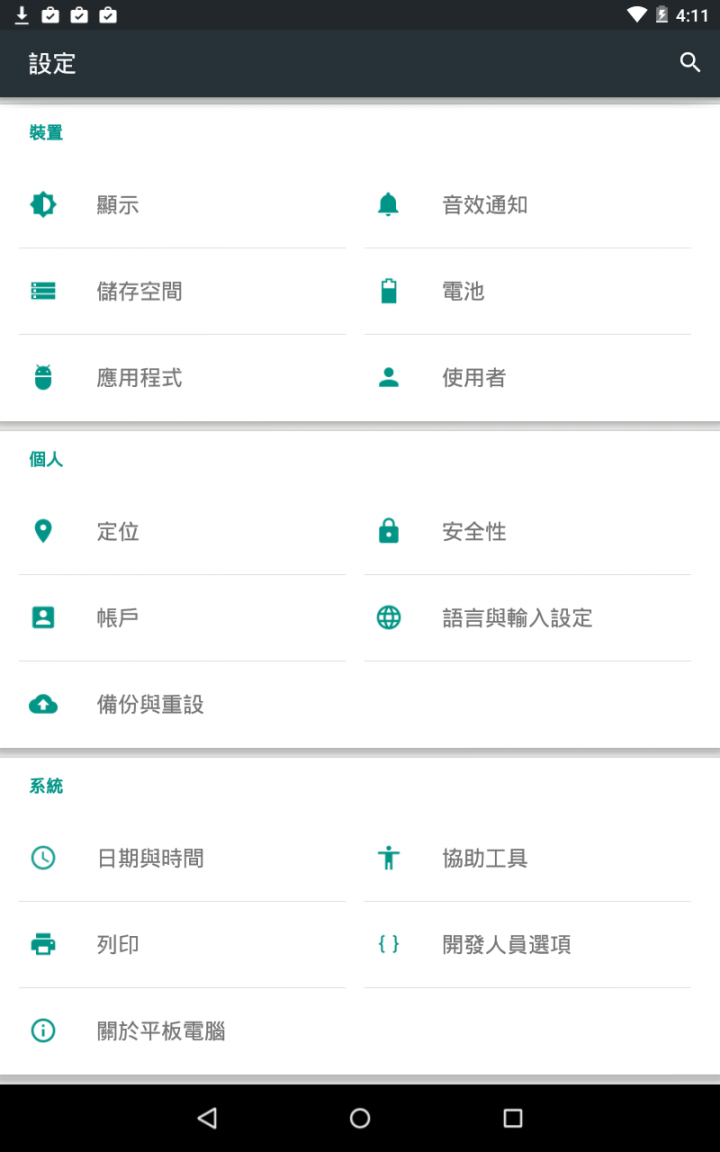This screenshot has width=720, height=1152.
Task: Tap the printer icon beside 列印
Action: (43, 944)
